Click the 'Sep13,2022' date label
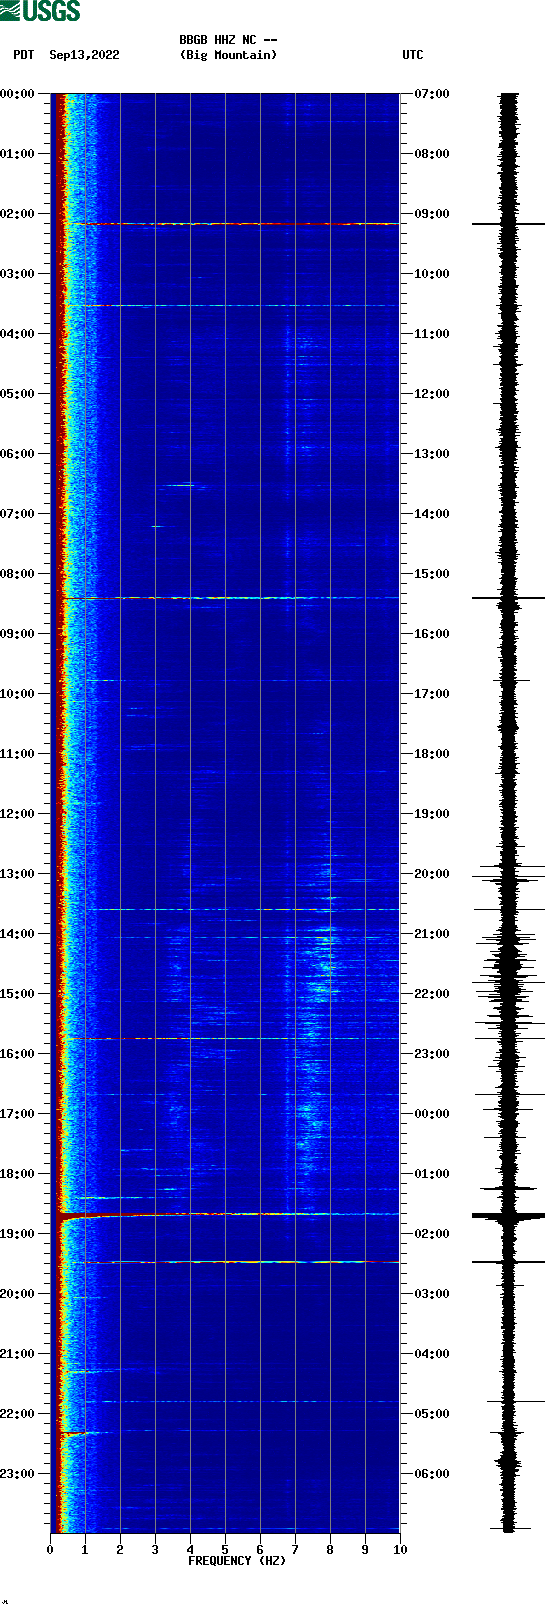The image size is (552, 1613). 84,55
